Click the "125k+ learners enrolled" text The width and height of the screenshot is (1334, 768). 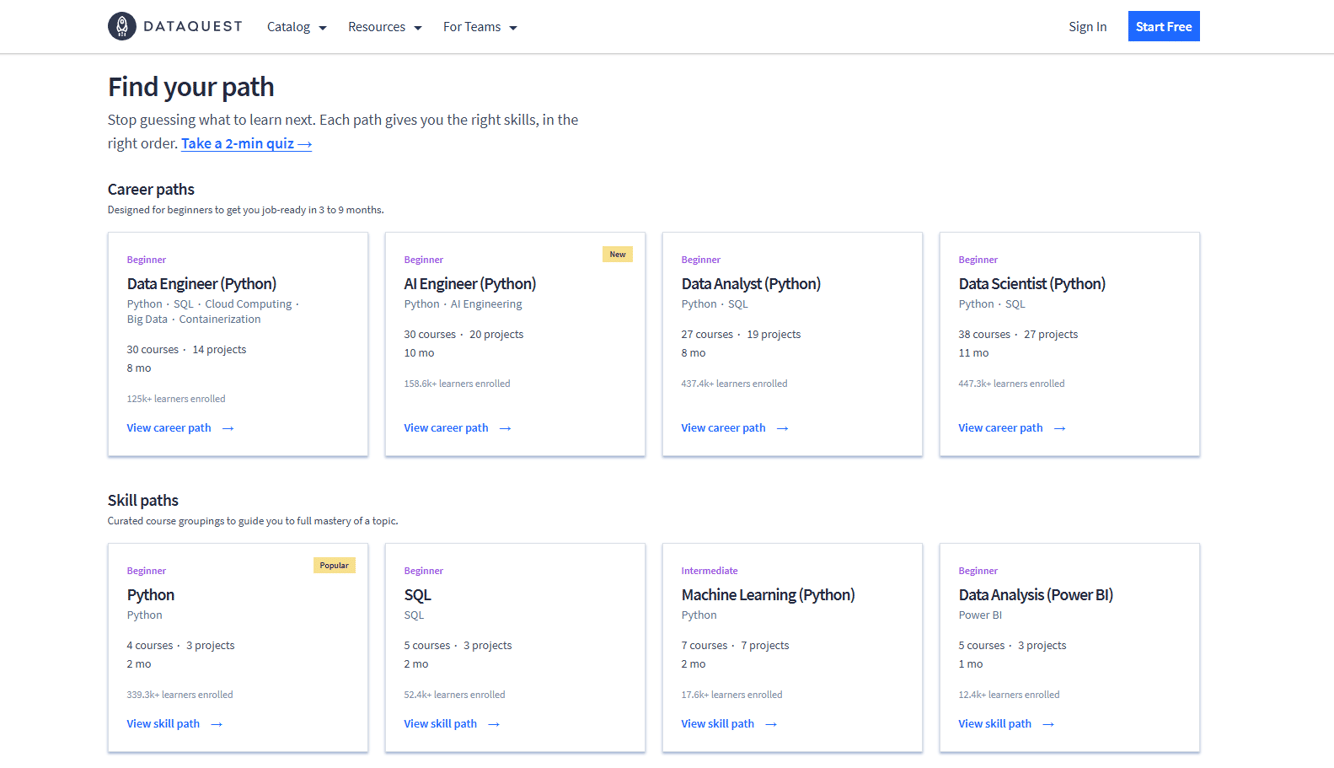click(176, 398)
